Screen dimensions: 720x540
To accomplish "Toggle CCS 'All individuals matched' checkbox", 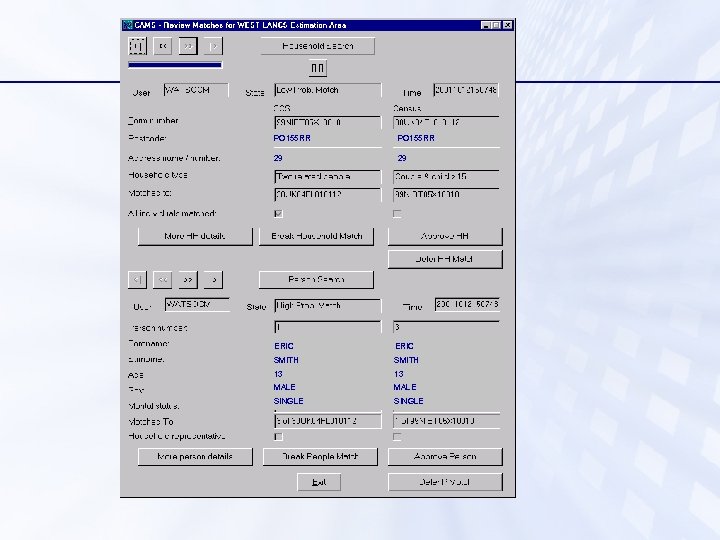I will click(278, 214).
